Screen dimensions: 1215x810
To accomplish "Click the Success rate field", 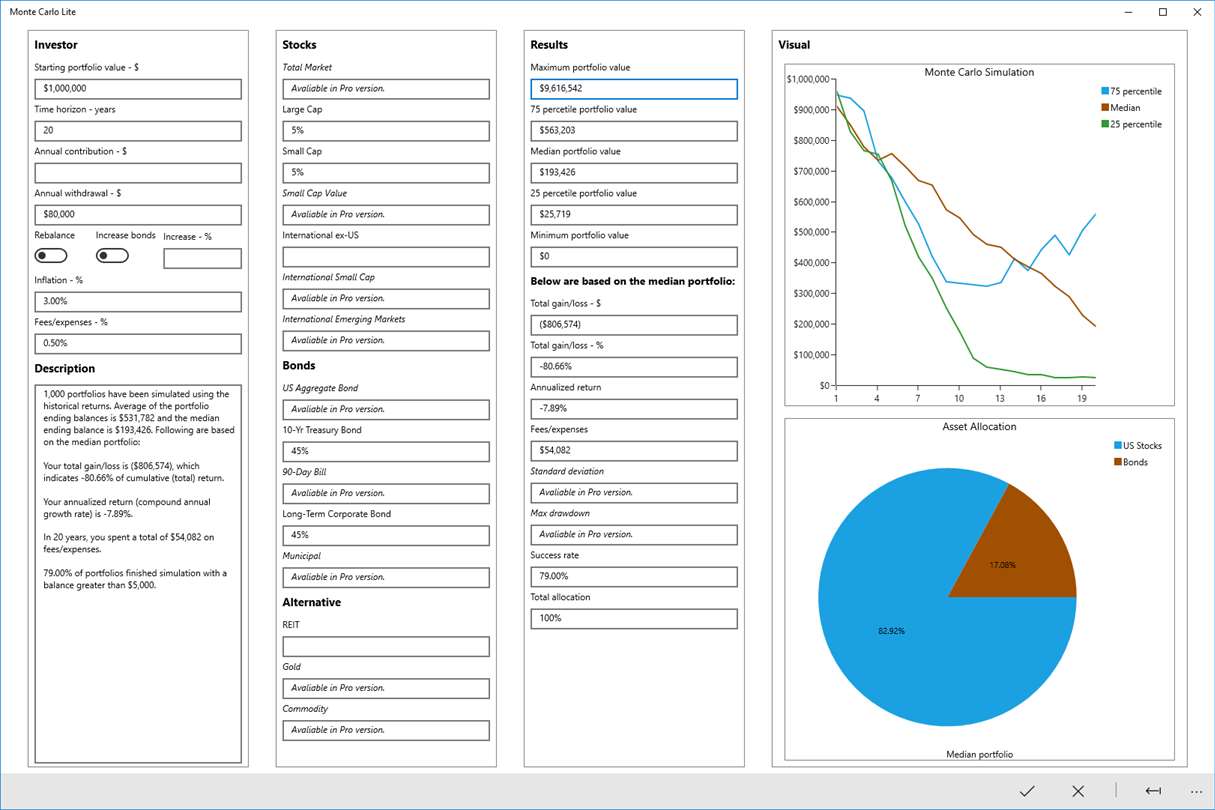I will point(634,577).
